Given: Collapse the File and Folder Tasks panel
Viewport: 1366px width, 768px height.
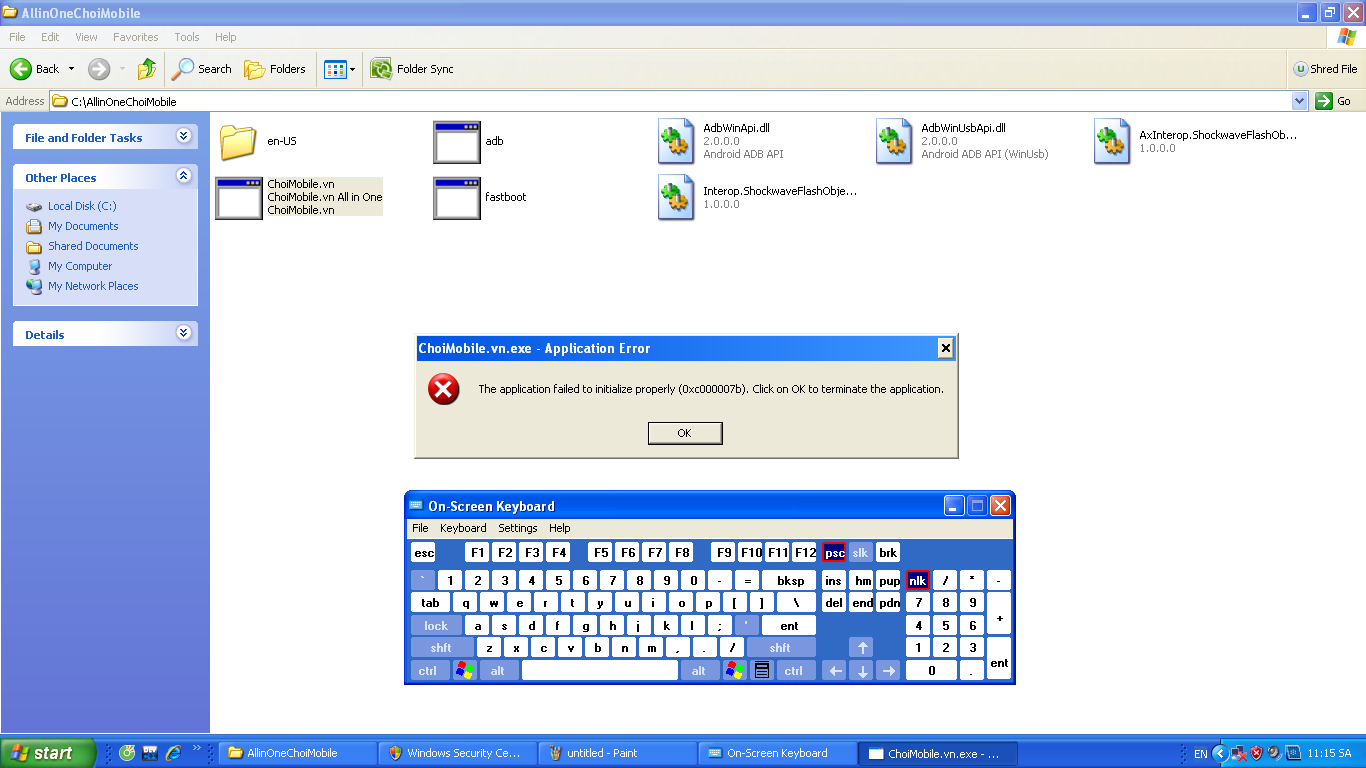Looking at the screenshot, I should (183, 136).
